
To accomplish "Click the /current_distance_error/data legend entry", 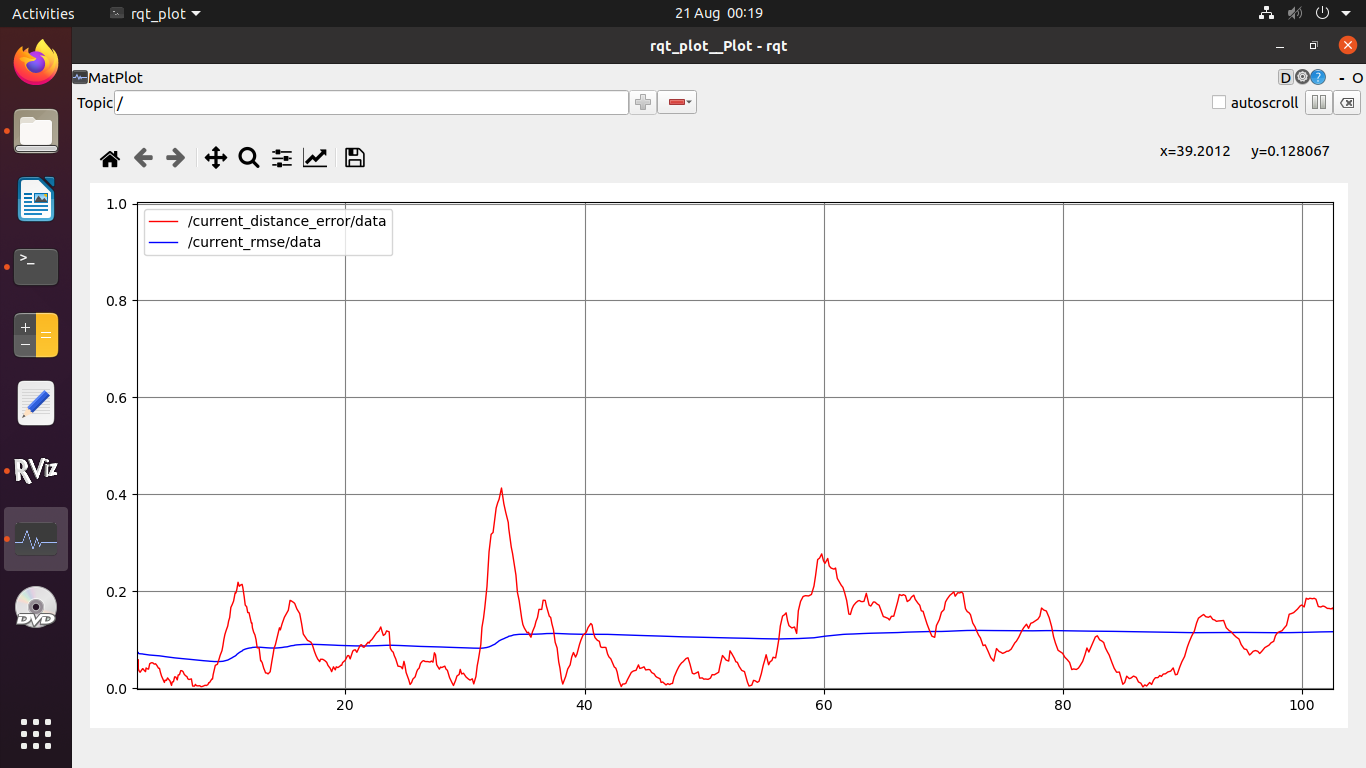I will click(x=287, y=221).
